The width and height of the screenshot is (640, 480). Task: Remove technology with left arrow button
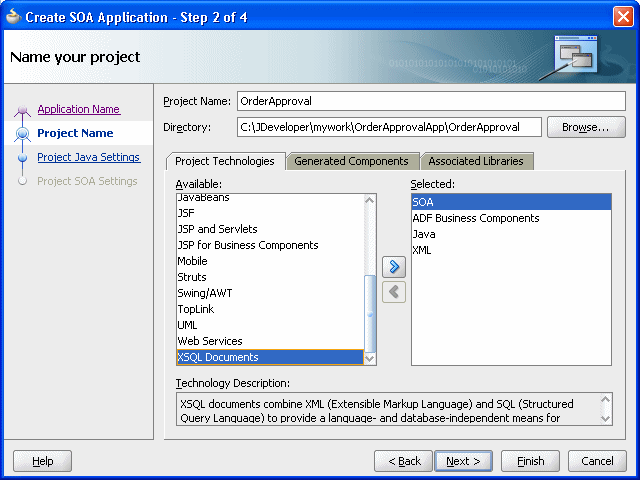[394, 292]
